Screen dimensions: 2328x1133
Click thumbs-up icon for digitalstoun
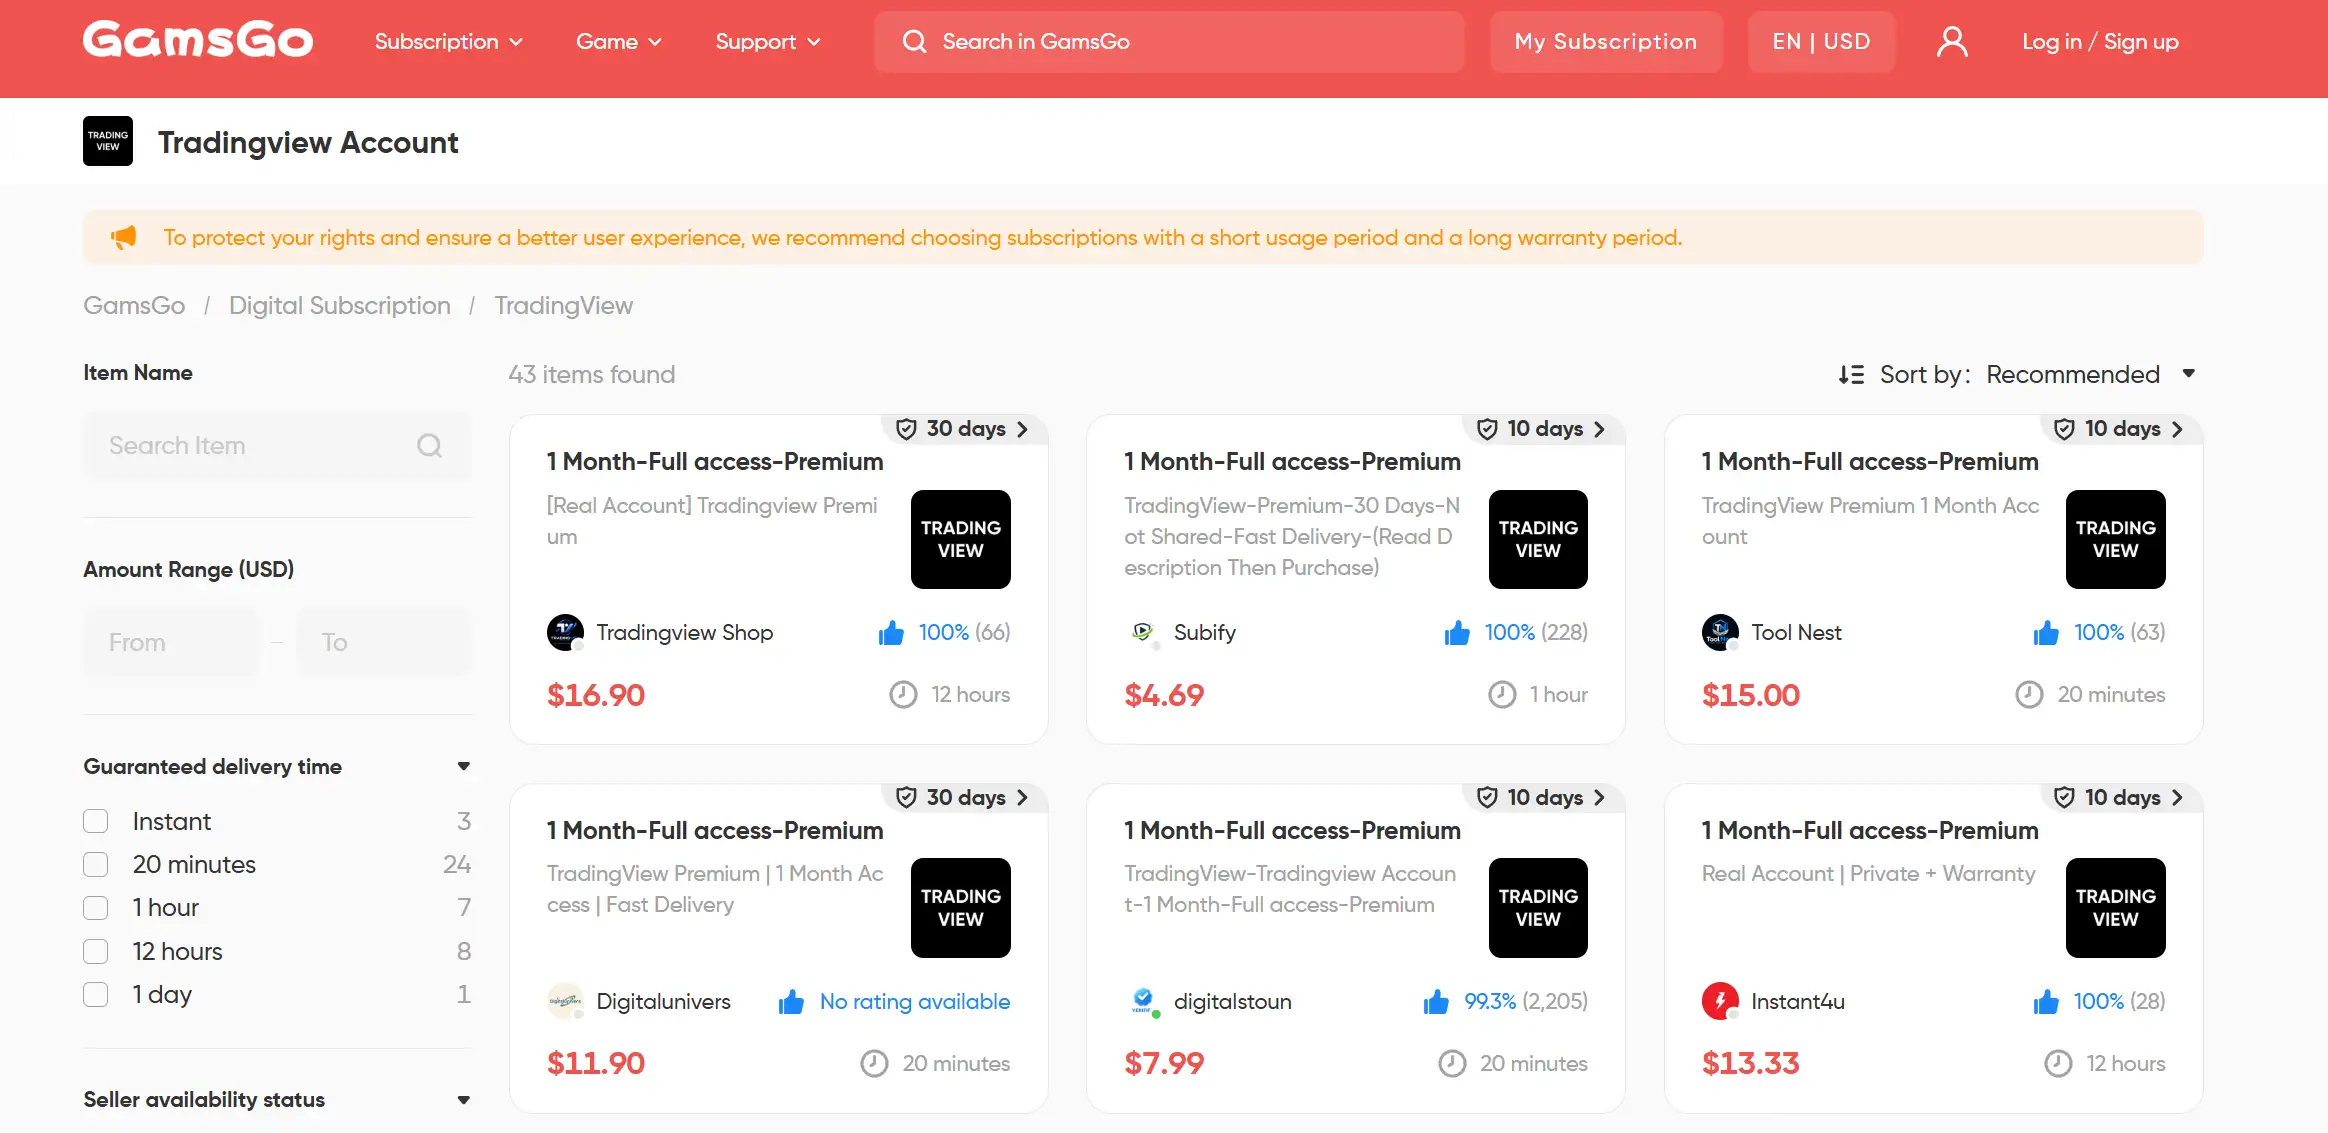(1436, 1001)
